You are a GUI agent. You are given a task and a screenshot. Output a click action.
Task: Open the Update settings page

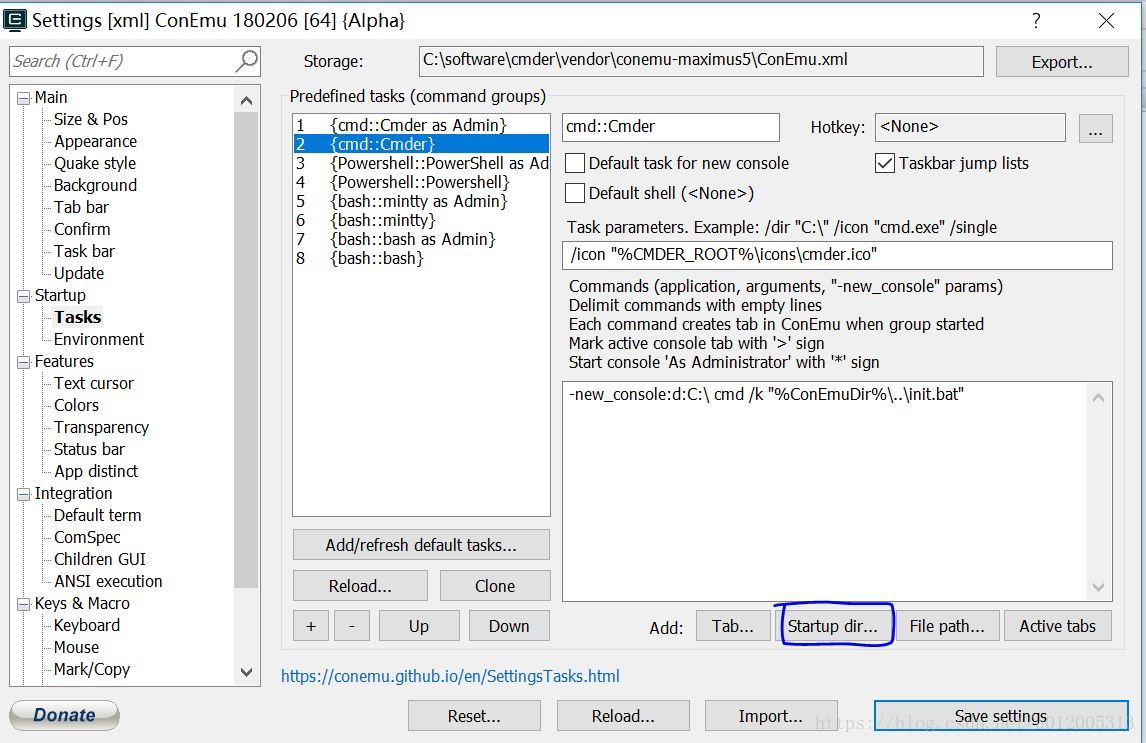(79, 273)
